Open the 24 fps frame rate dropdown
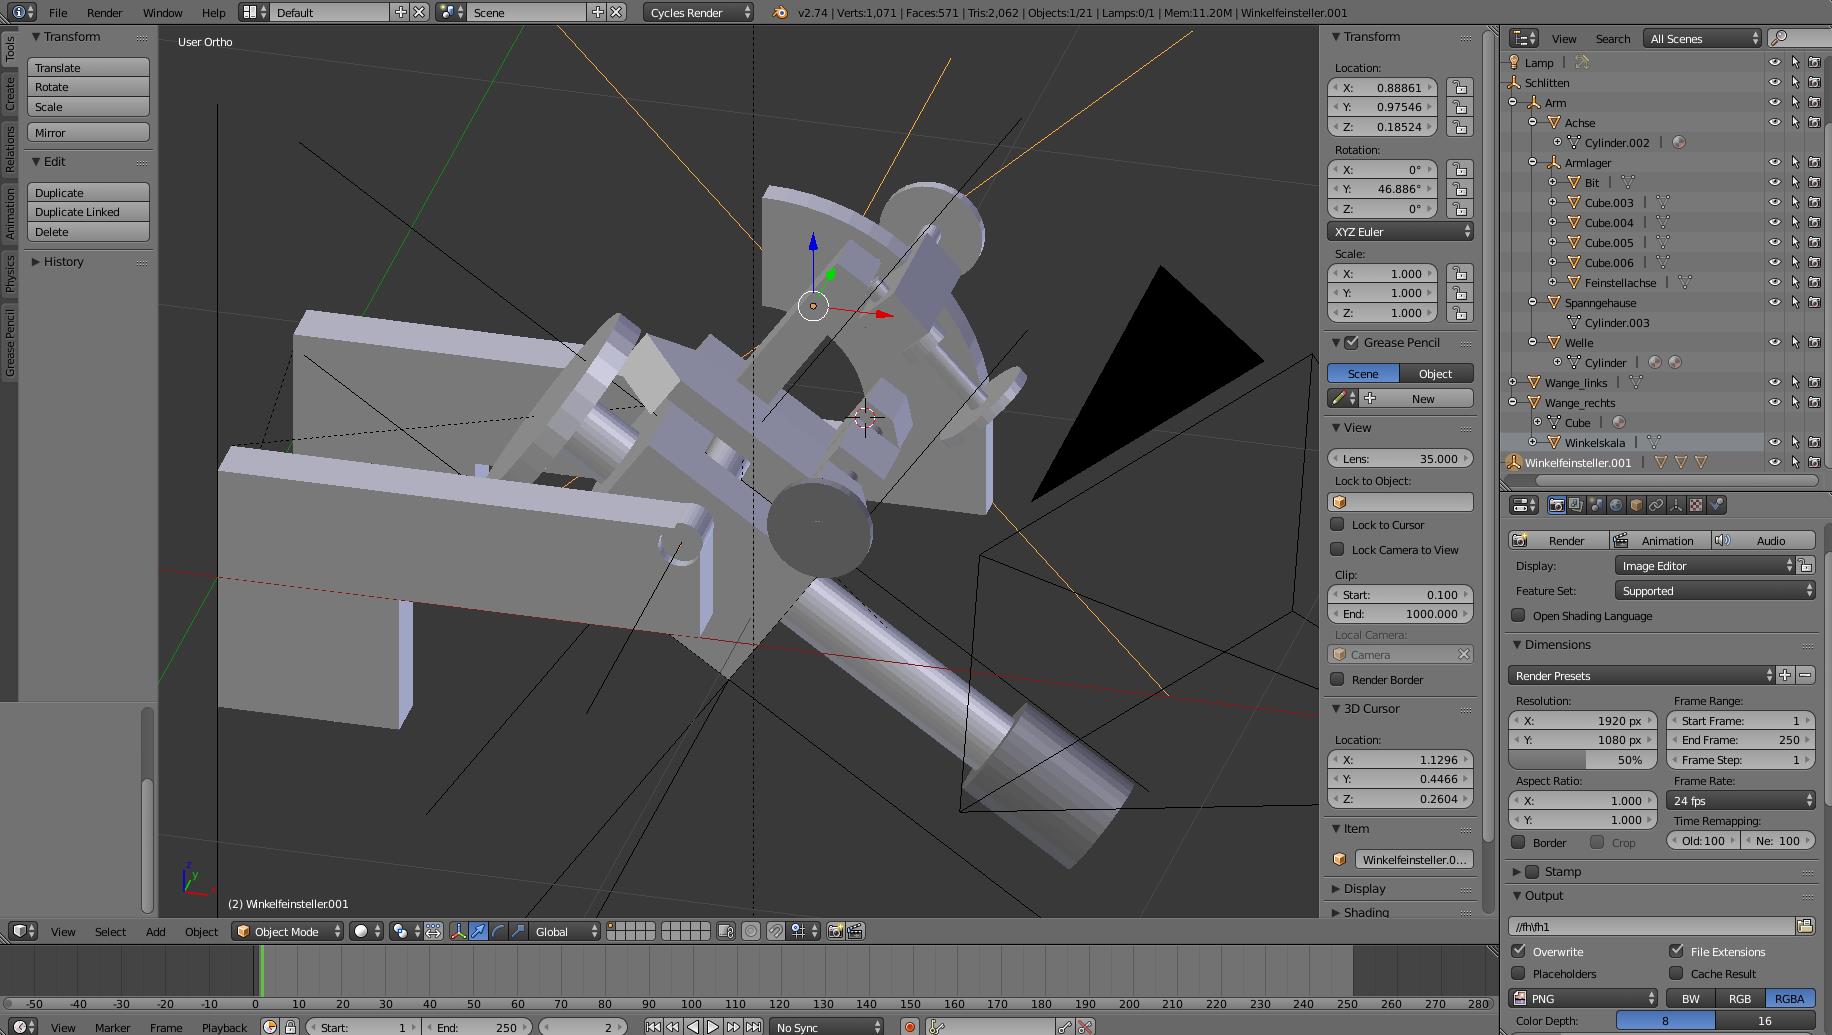The image size is (1832, 1035). tap(1741, 800)
